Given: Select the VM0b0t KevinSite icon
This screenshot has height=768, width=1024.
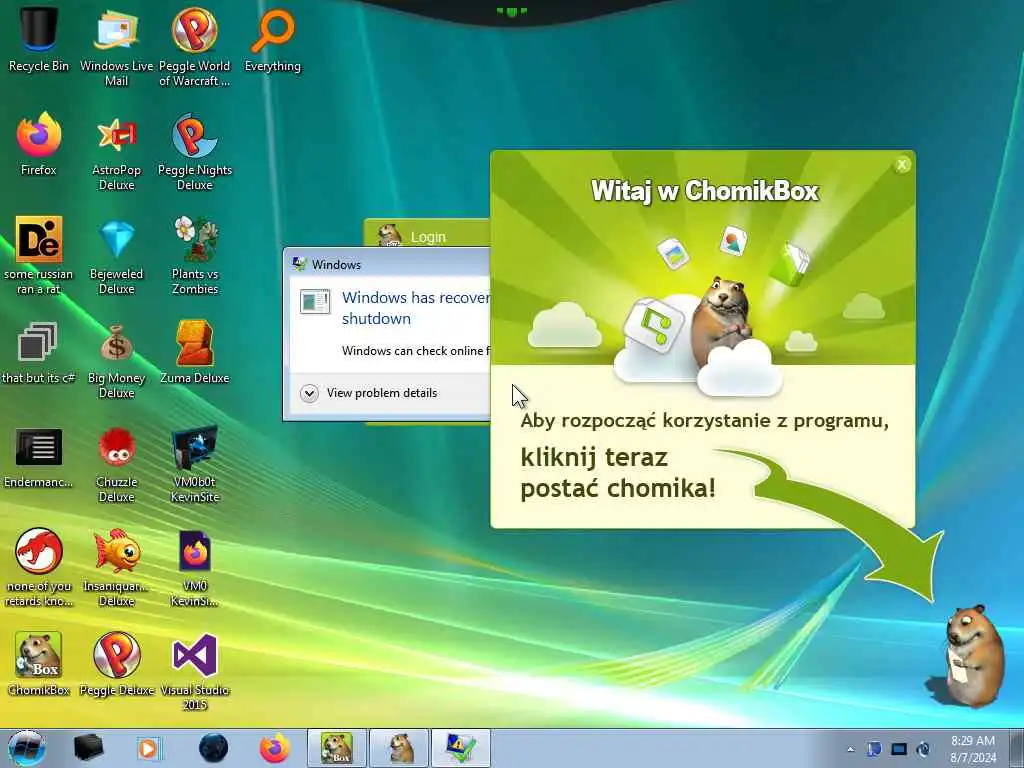Looking at the screenshot, I should coord(195,464).
